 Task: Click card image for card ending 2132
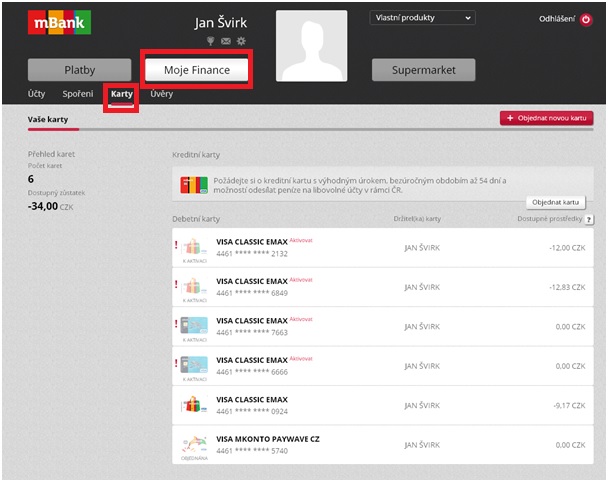194,247
